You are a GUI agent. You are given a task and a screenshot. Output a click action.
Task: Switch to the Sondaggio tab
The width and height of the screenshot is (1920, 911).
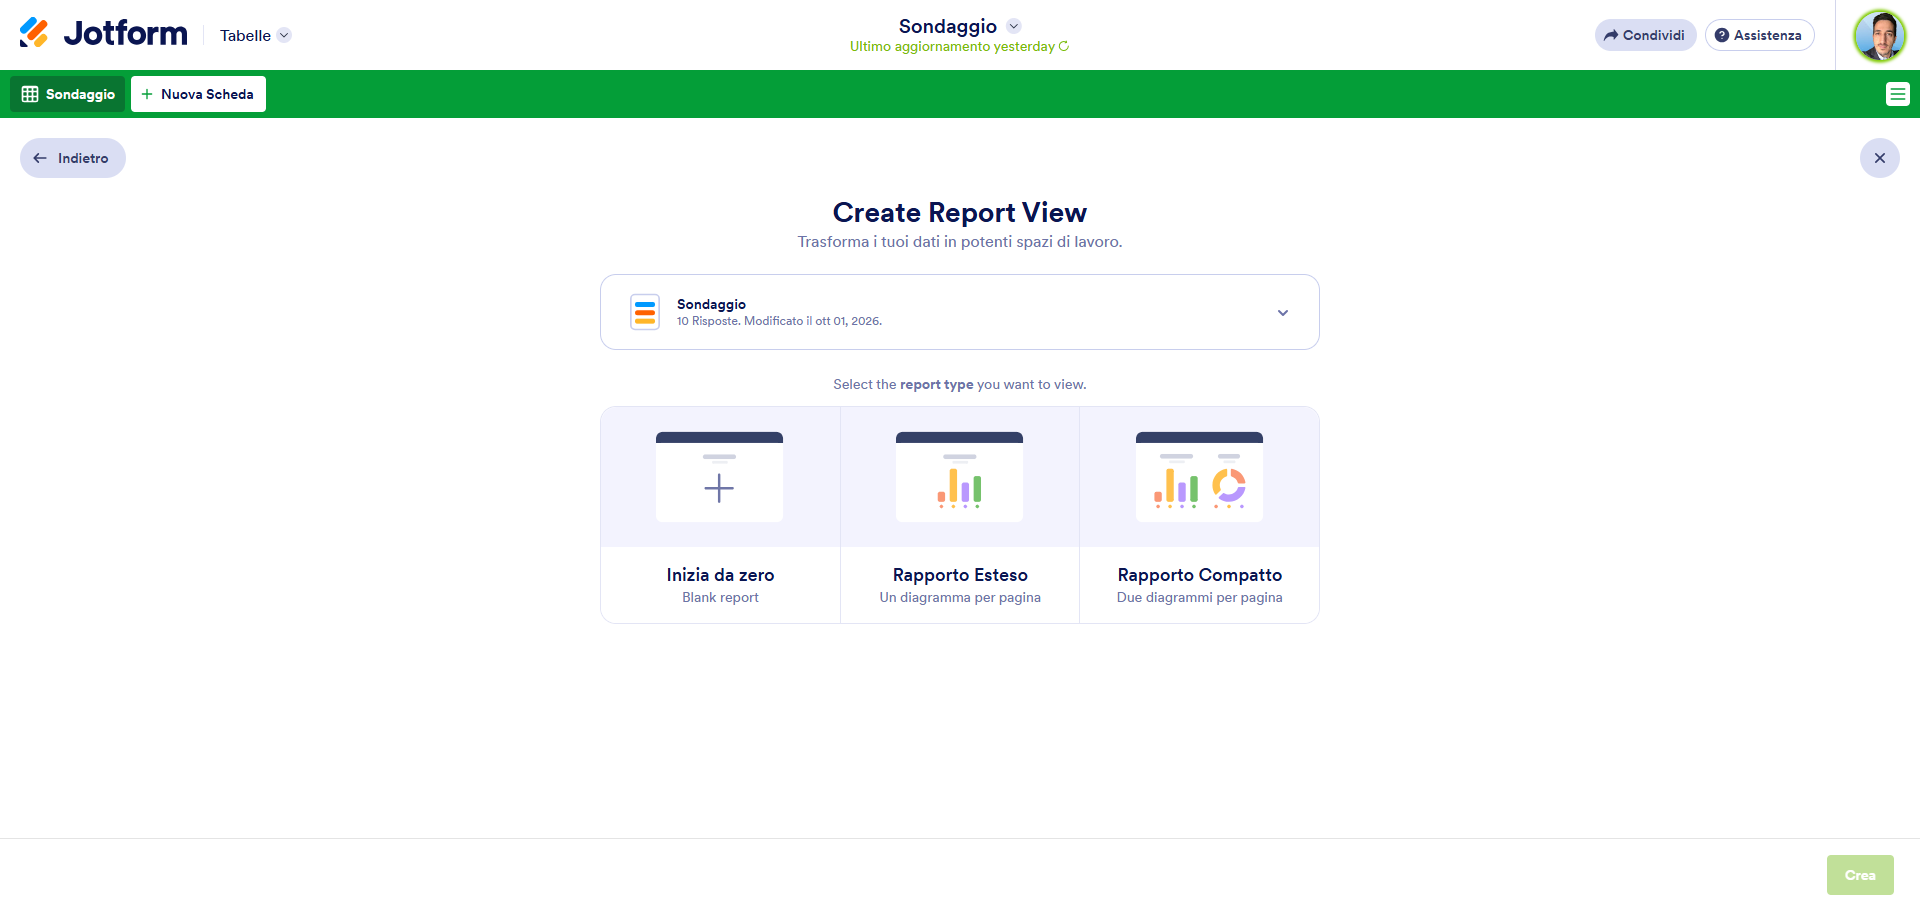[68, 94]
